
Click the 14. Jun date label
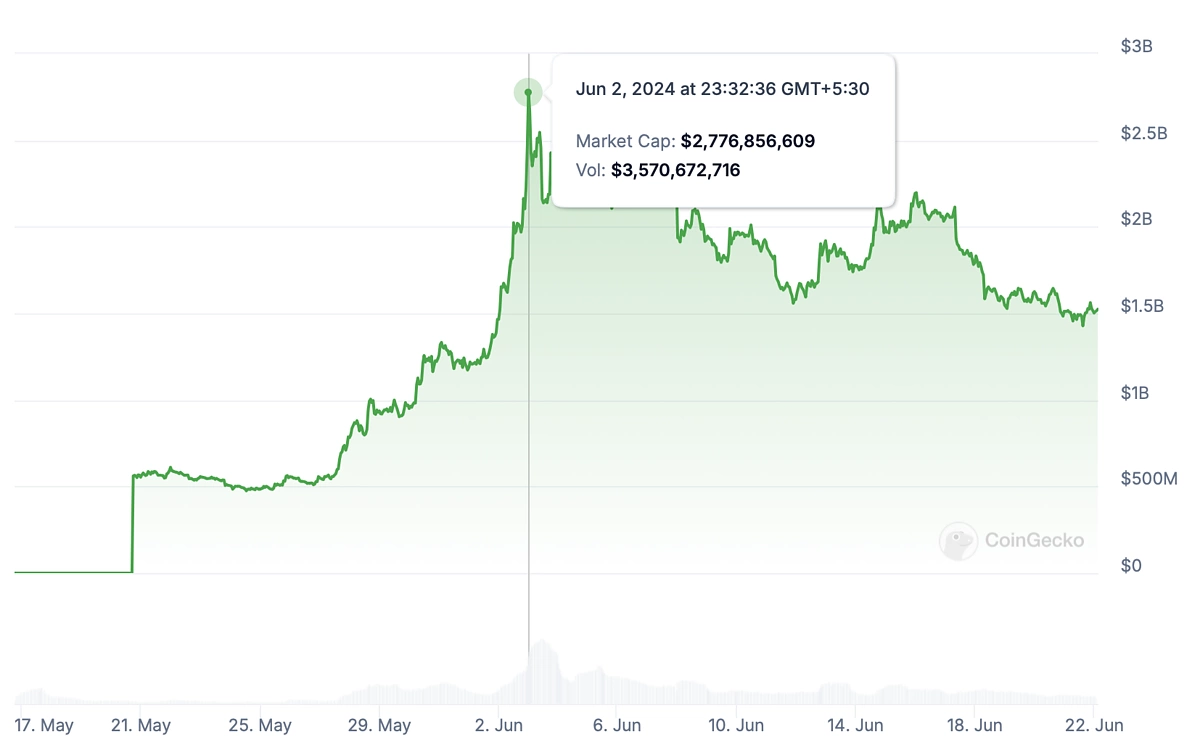point(855,725)
